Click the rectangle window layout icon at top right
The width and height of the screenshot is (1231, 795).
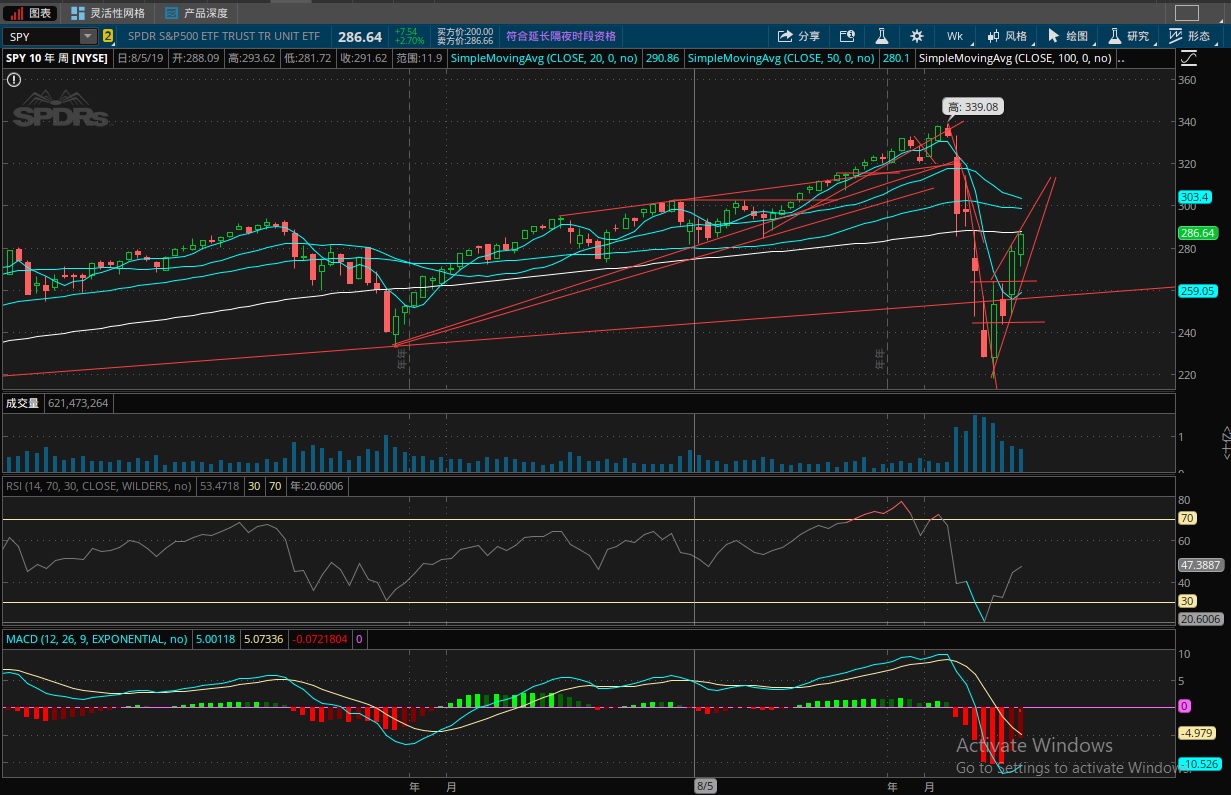coord(1186,13)
